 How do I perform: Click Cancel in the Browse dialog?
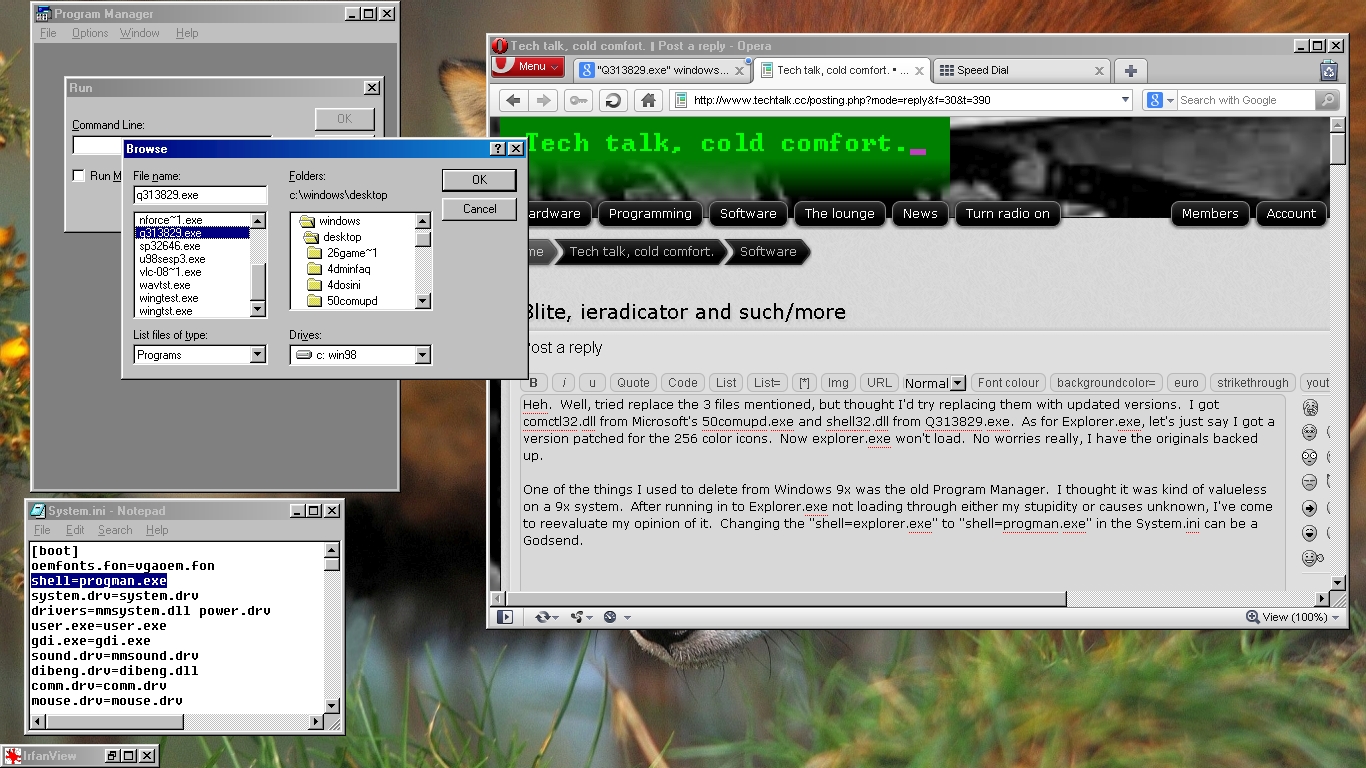tap(479, 209)
